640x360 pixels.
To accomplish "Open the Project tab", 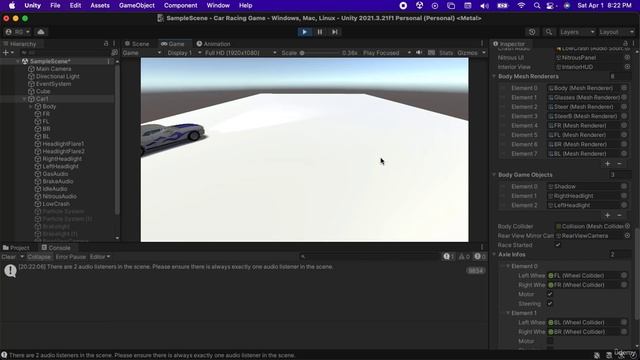I will [16, 248].
